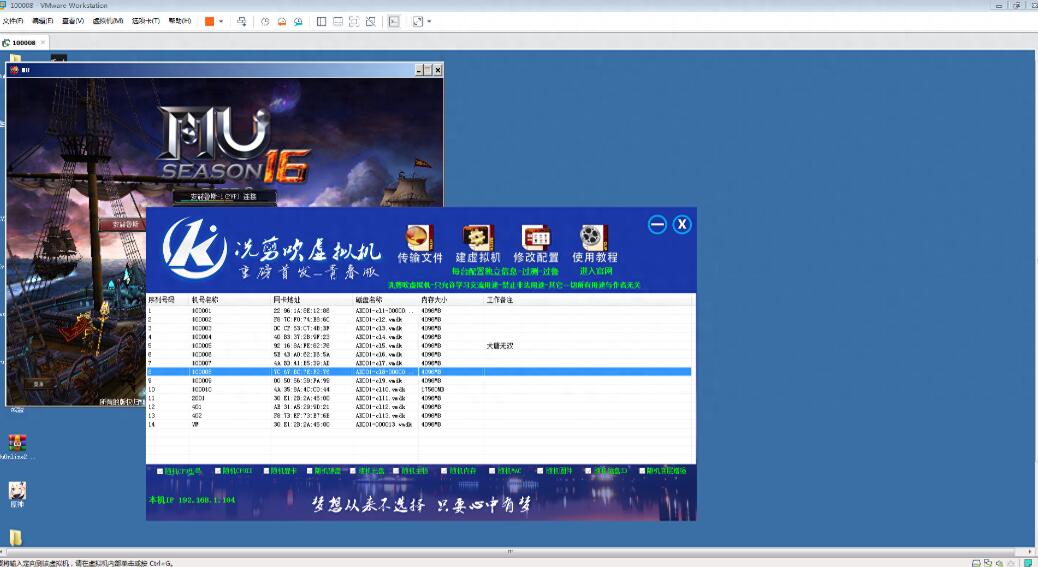Open the 修改配置 modify configuration icon
This screenshot has height=567, width=1038.
point(536,238)
